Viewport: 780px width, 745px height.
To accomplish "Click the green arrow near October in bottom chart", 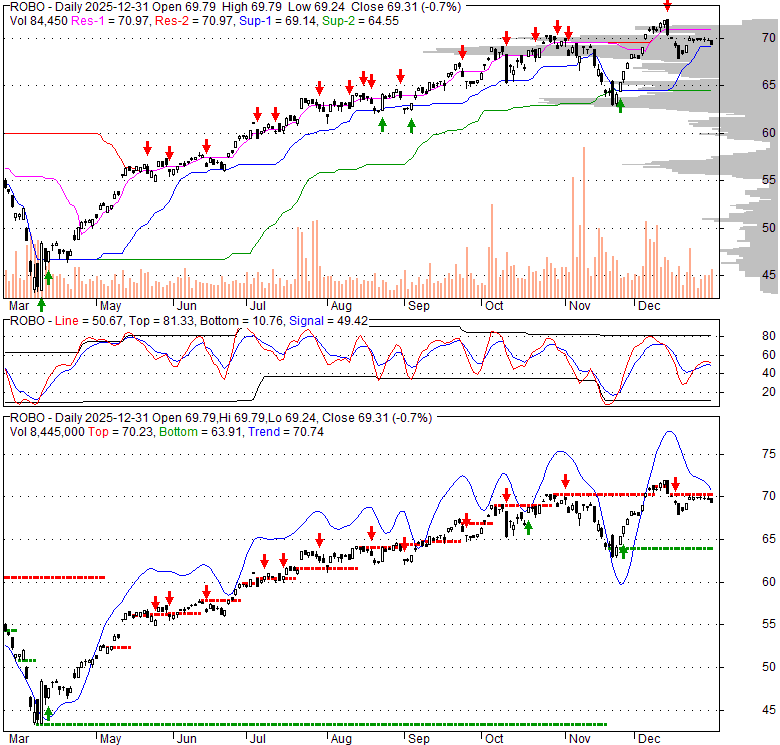I will [x=528, y=528].
